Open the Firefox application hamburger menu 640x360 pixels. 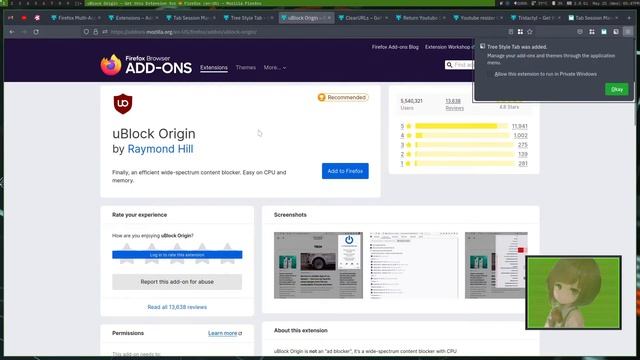pyautogui.click(x=628, y=32)
